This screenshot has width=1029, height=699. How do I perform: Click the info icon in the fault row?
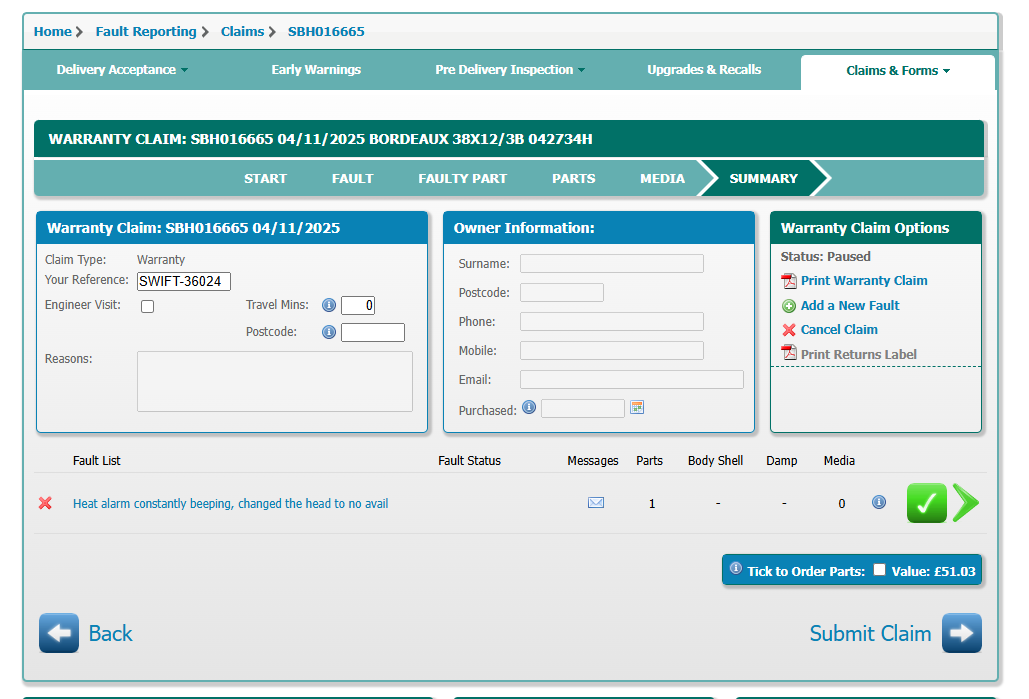879,502
